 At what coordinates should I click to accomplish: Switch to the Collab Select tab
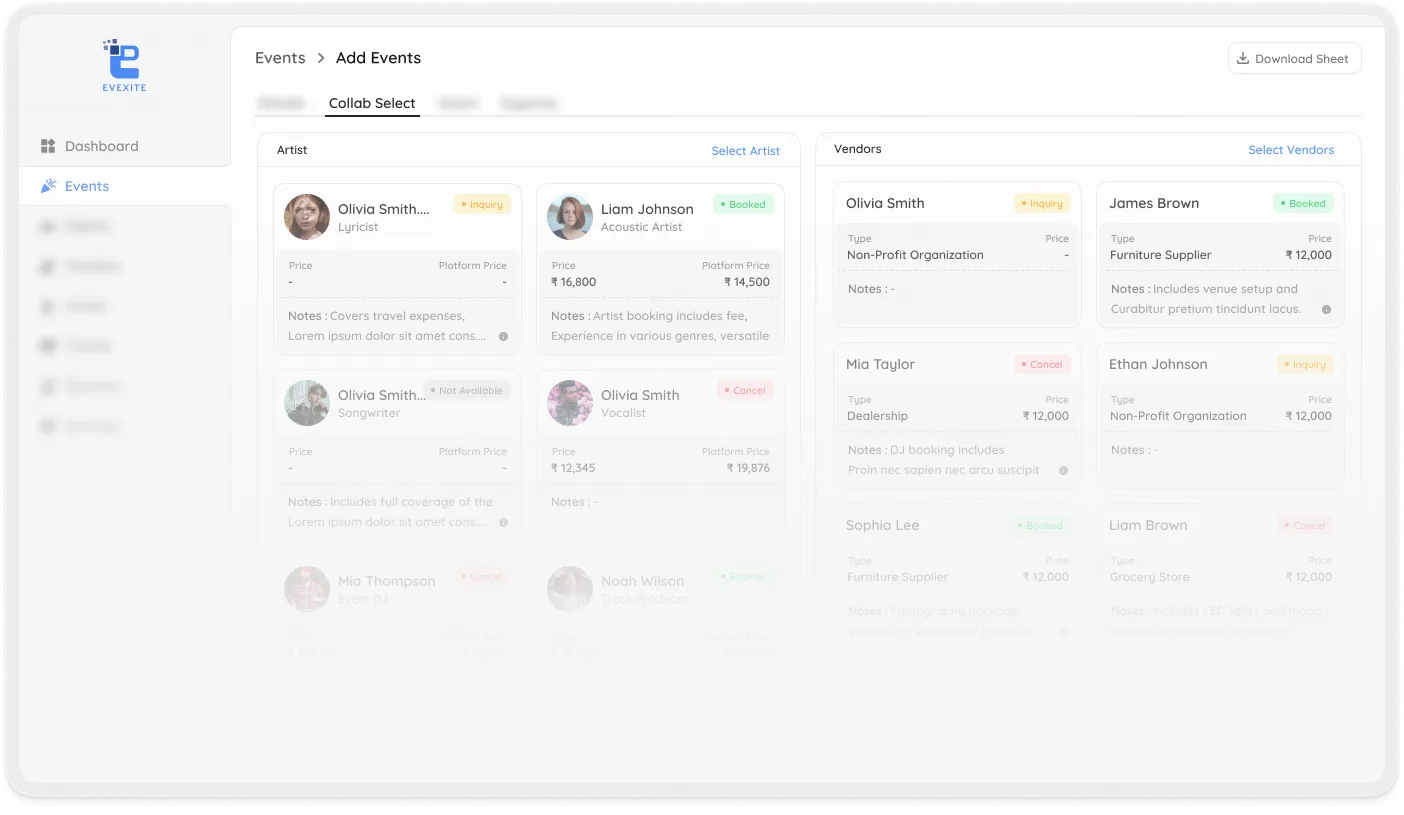pos(372,103)
